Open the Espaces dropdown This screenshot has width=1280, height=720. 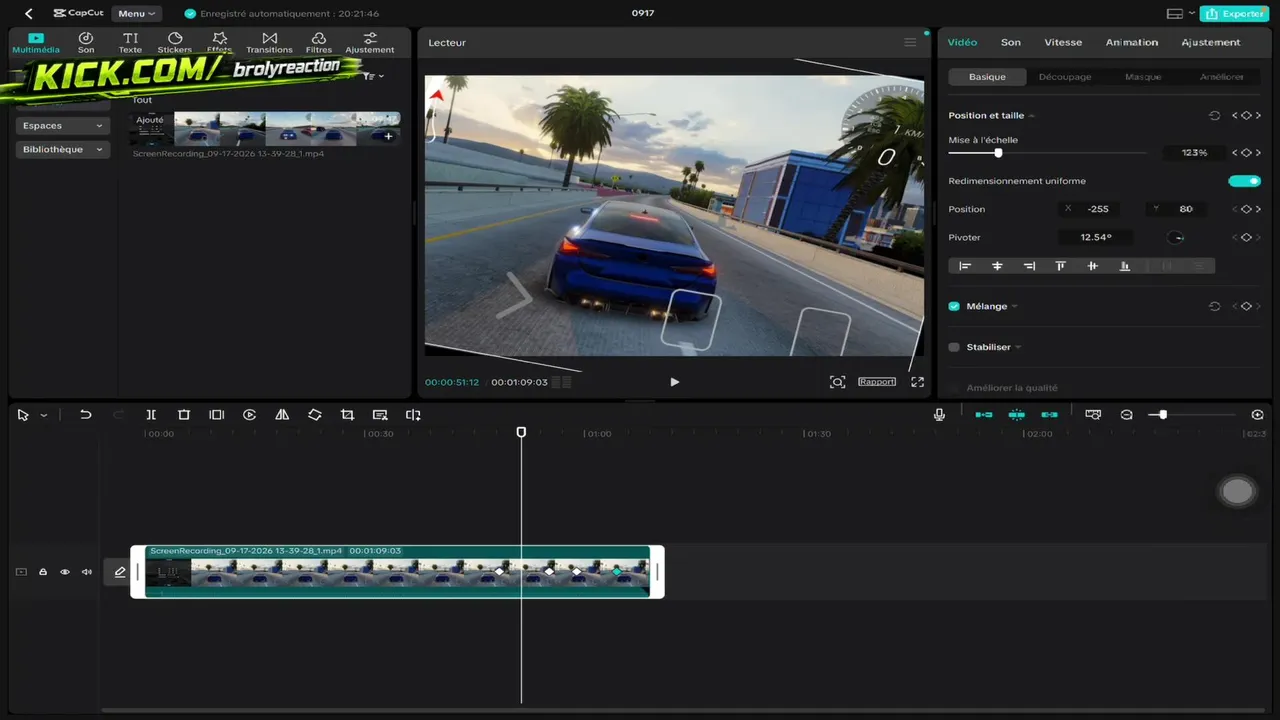[x=62, y=126]
